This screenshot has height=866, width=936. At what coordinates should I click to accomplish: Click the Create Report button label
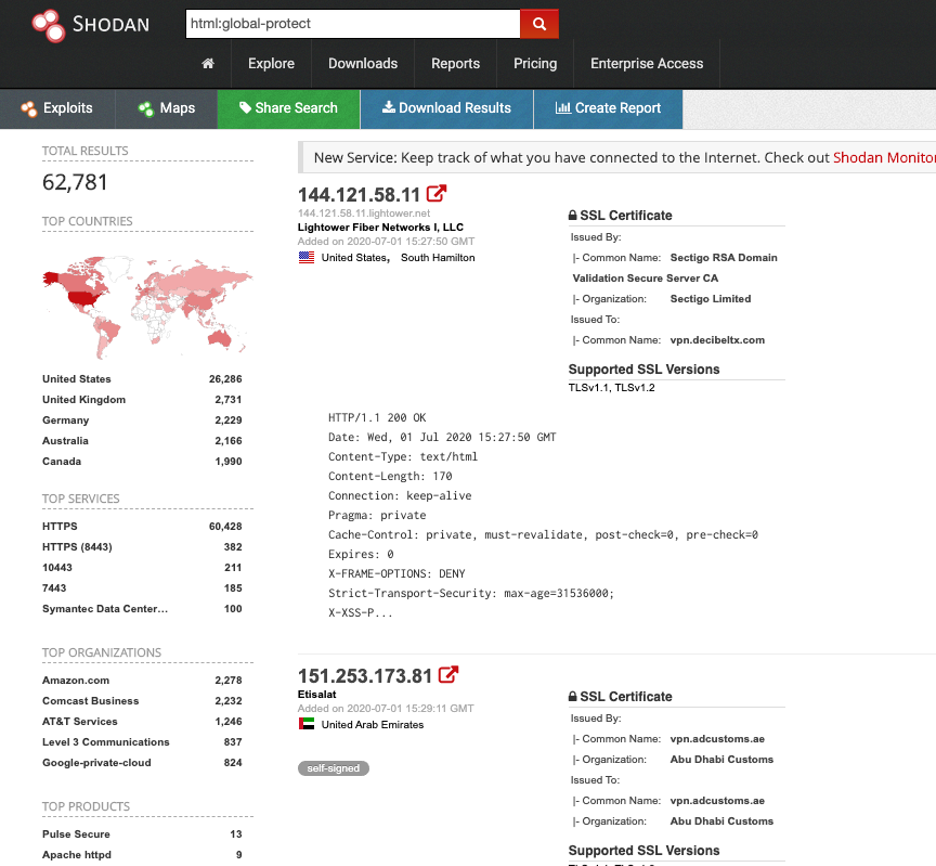pyautogui.click(x=618, y=108)
